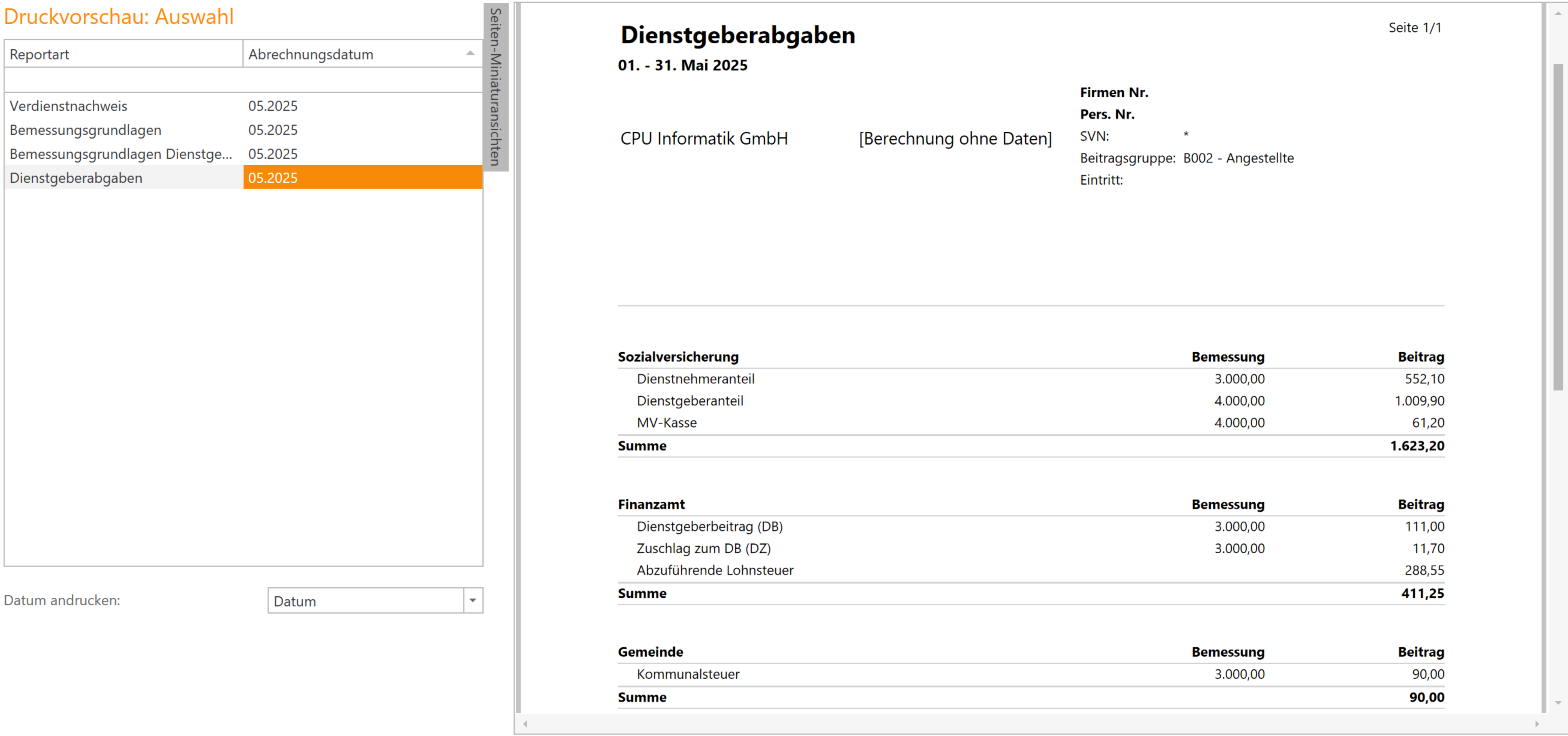Click Finanzamt Summe value 411,25
Viewport: 1568px width, 736px height.
tap(1422, 594)
